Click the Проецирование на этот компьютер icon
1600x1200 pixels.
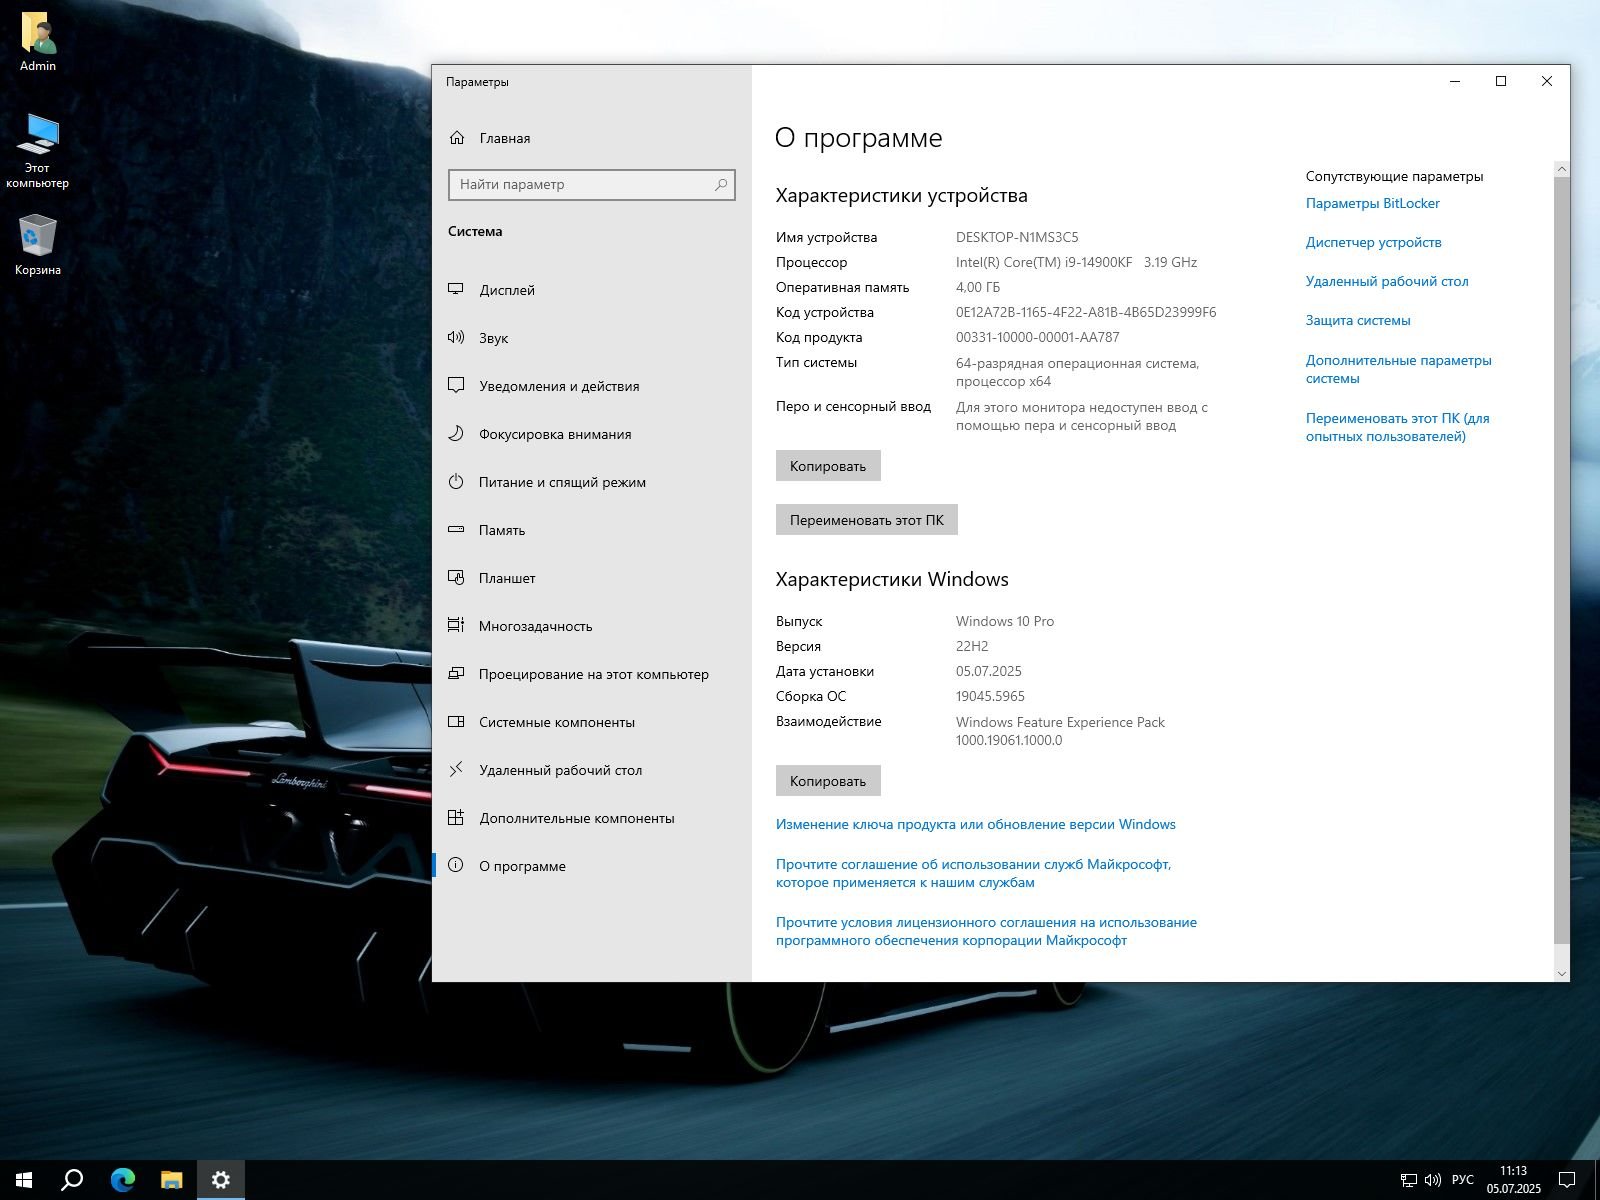(456, 674)
